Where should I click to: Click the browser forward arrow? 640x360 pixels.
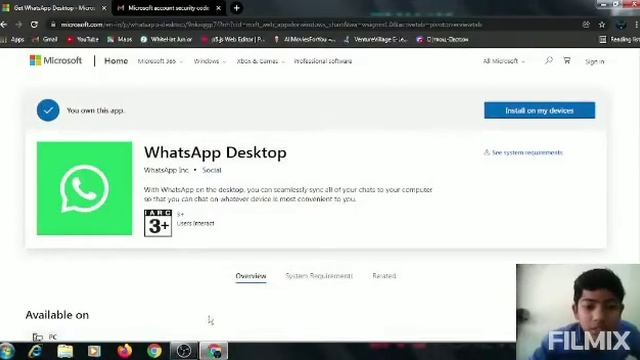coord(19,24)
